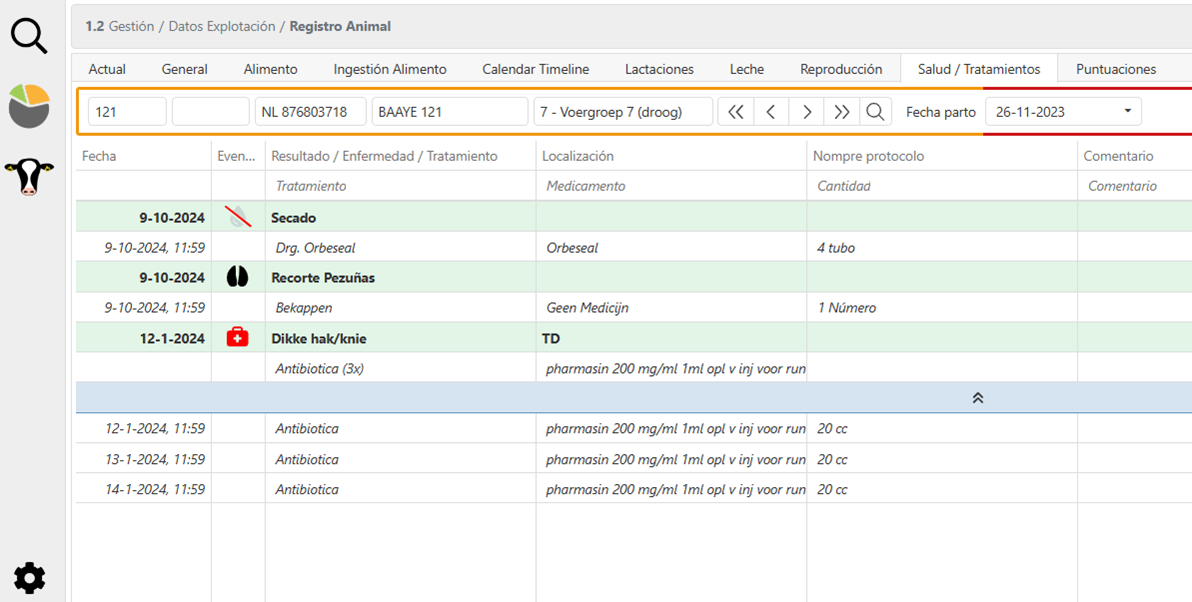Open settings gear icon at bottom left
Image resolution: width=1192 pixels, height=602 pixels.
coord(29,577)
